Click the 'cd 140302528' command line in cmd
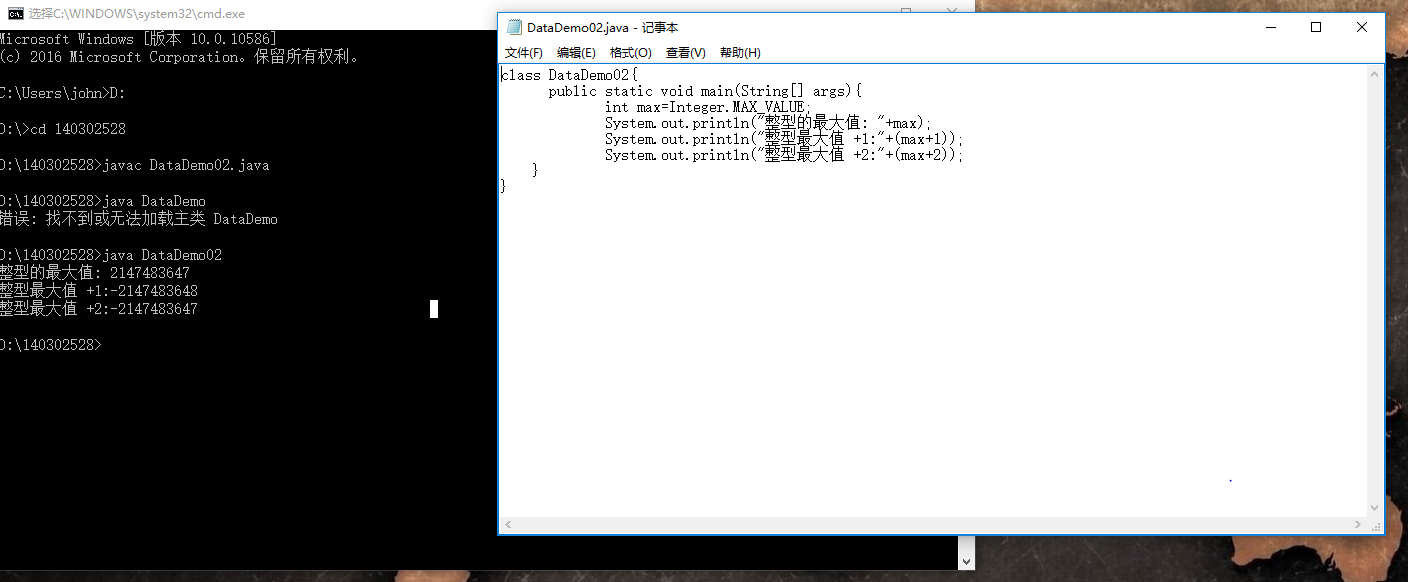 pos(62,129)
